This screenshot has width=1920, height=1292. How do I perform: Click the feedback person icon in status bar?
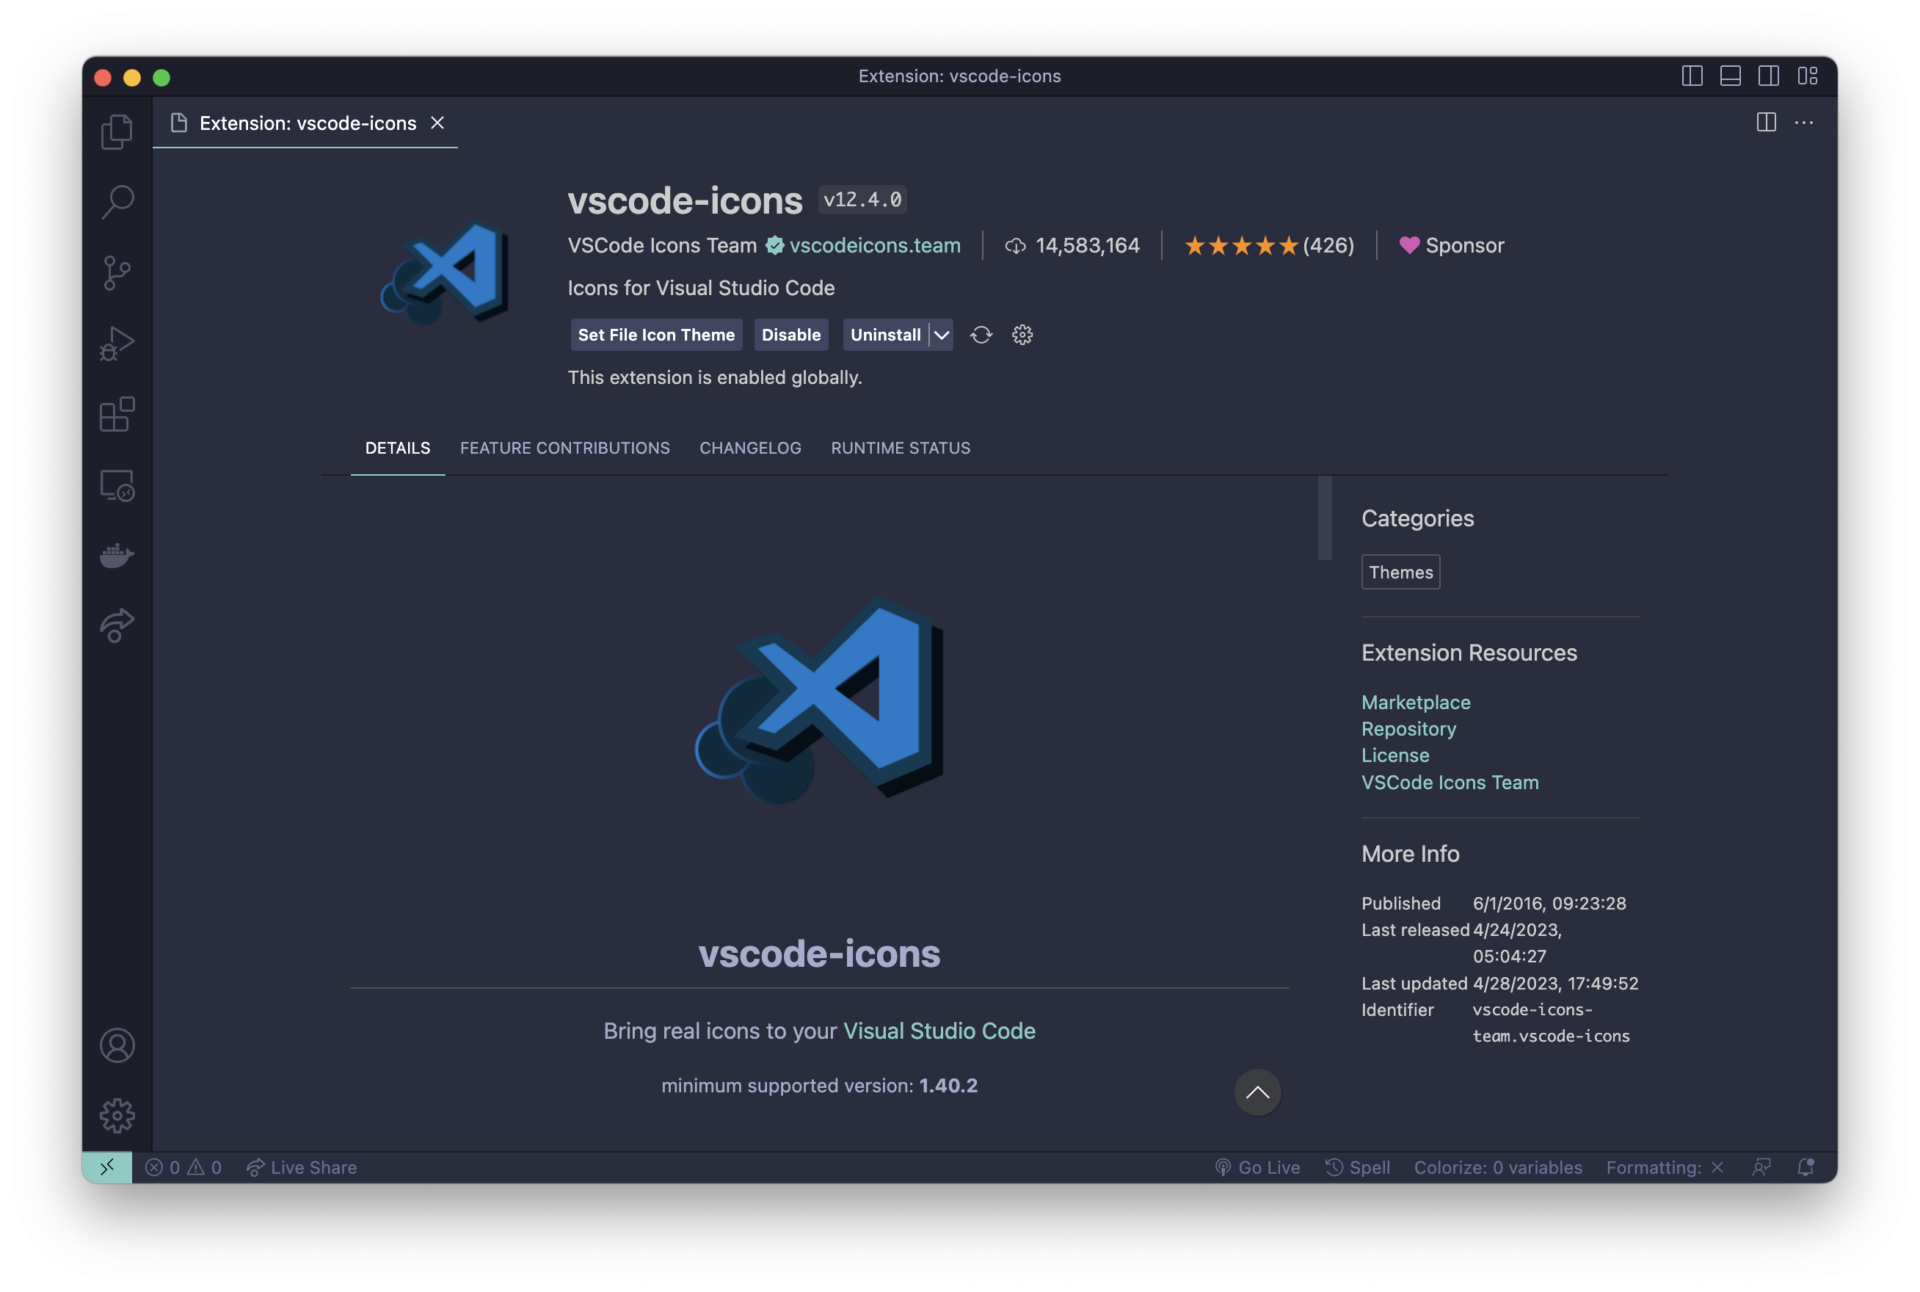(x=1761, y=1167)
